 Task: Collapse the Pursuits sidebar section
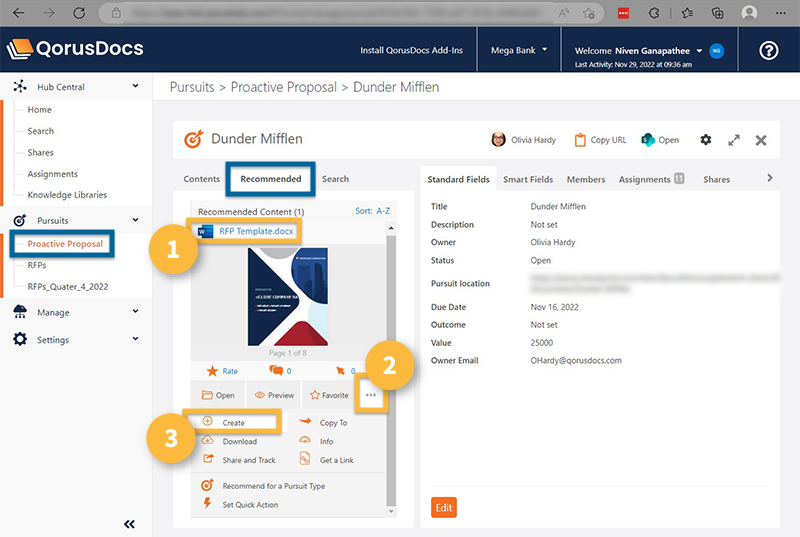click(x=135, y=220)
